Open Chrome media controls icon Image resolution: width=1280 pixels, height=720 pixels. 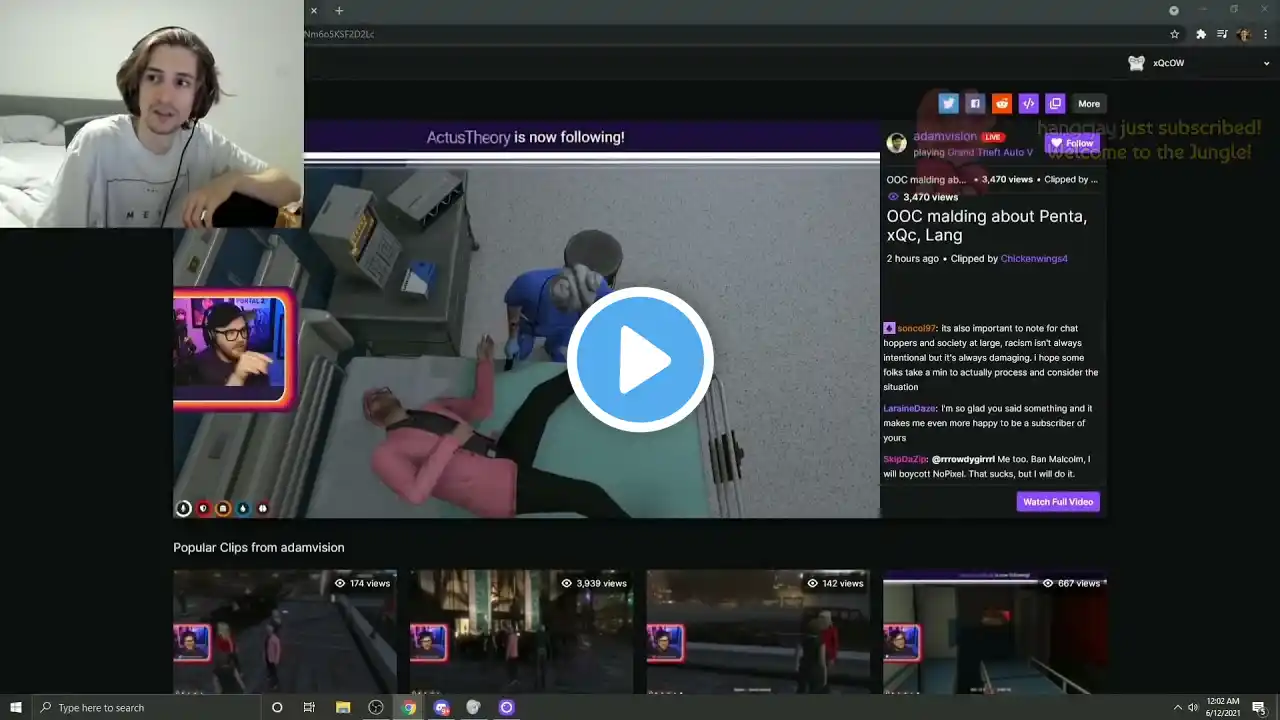[x=1222, y=34]
